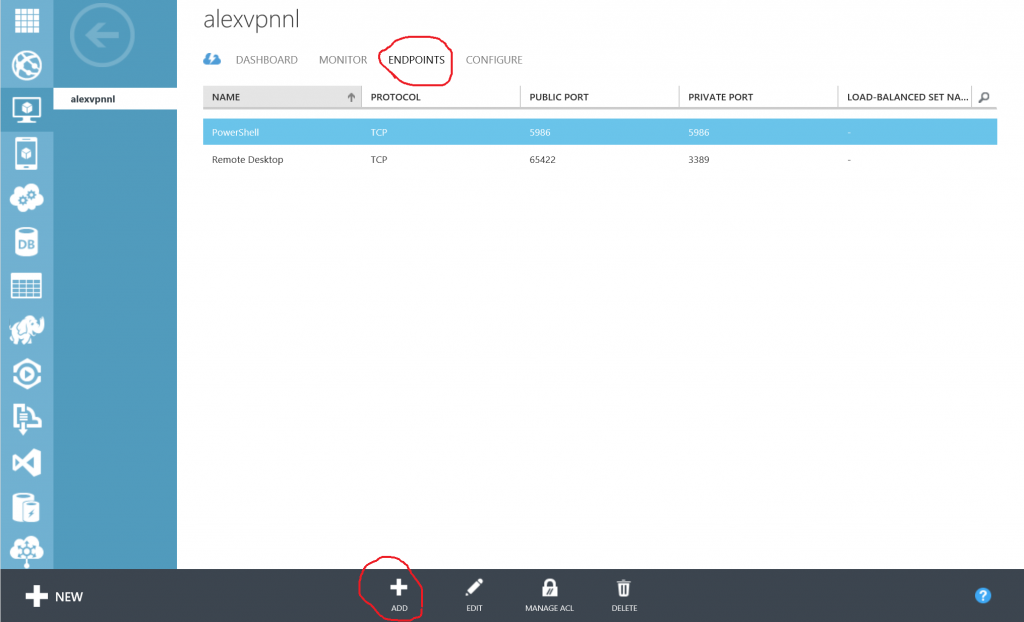
Task: Click the NEW button
Action: 54,596
